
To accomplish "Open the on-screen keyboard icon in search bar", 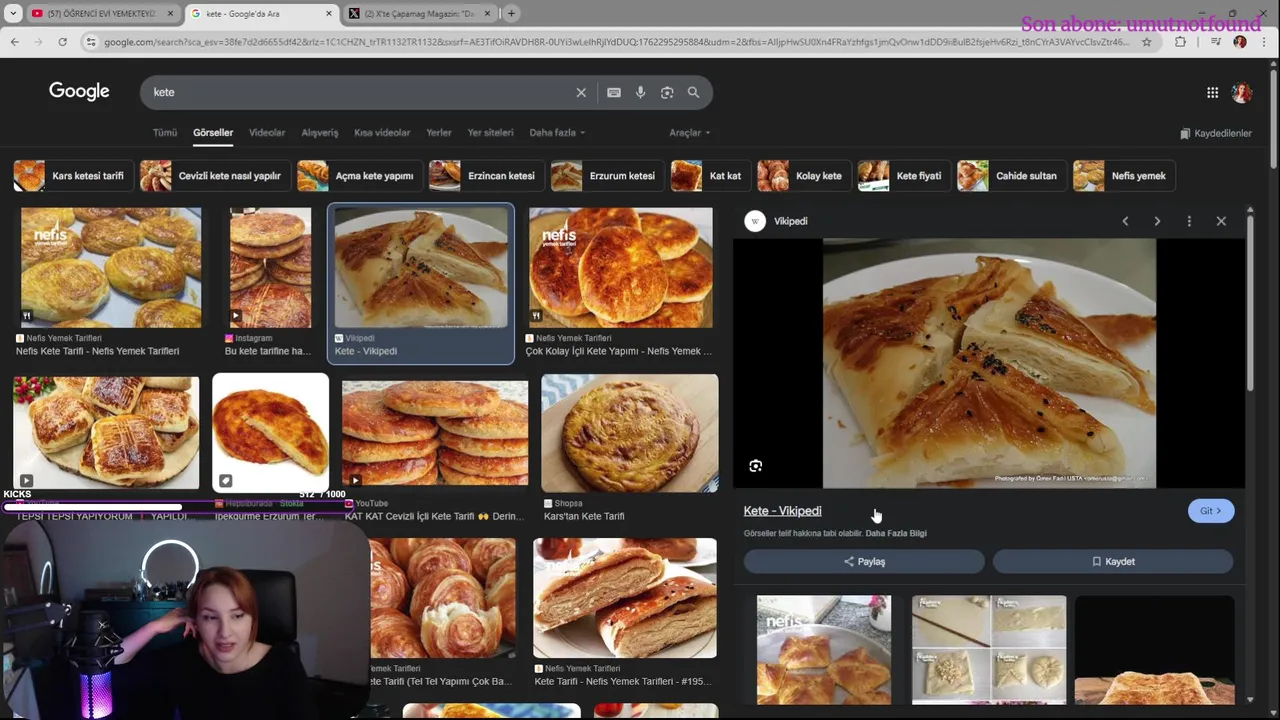I will [x=614, y=92].
